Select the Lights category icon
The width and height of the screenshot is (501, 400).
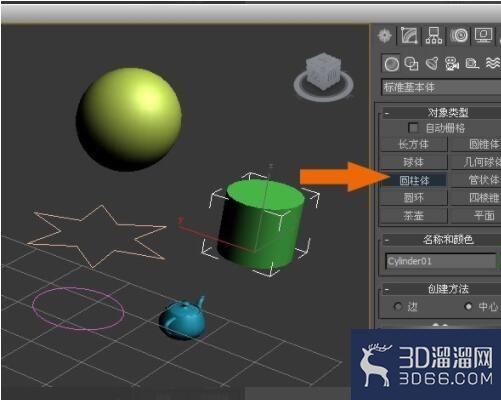432,64
